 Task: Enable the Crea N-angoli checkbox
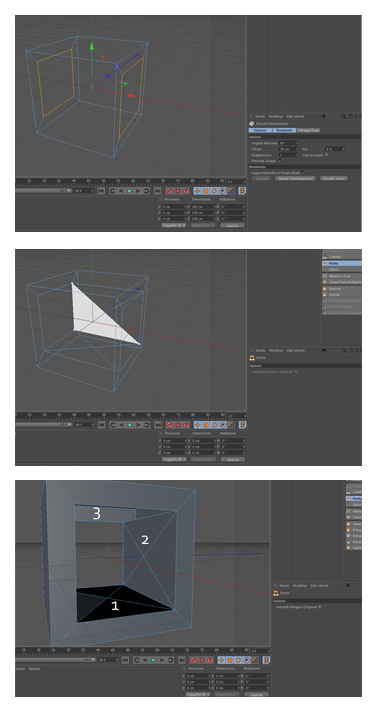pyautogui.click(x=327, y=154)
